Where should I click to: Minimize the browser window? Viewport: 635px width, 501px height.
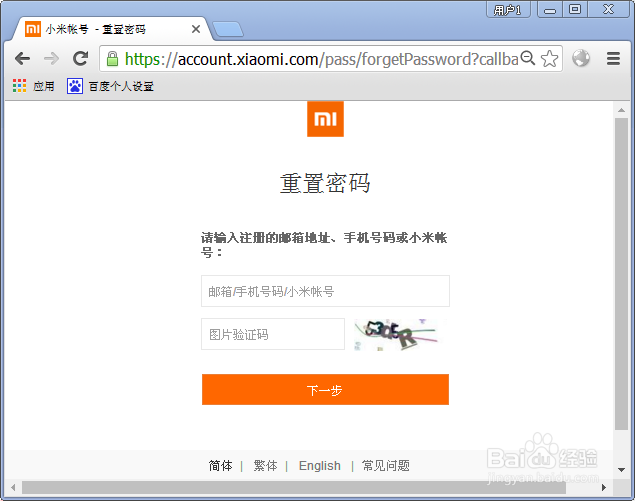[550, 9]
